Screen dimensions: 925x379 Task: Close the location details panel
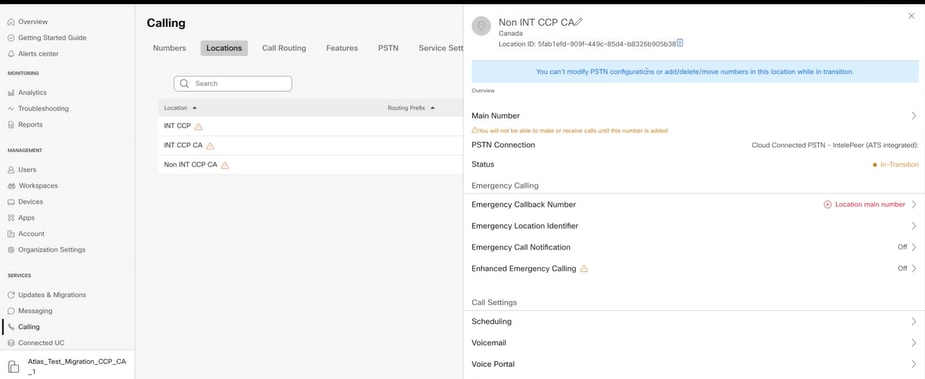coord(911,17)
